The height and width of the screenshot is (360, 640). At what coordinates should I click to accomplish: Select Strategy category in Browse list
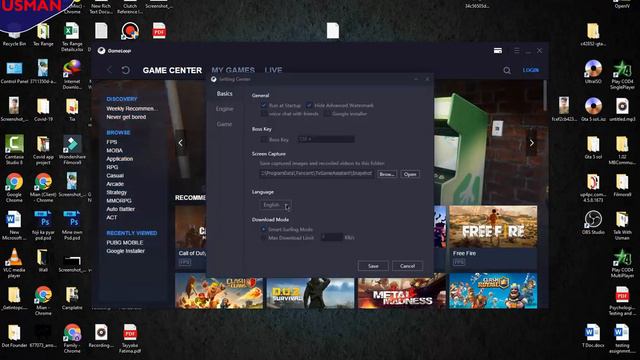[x=117, y=192]
